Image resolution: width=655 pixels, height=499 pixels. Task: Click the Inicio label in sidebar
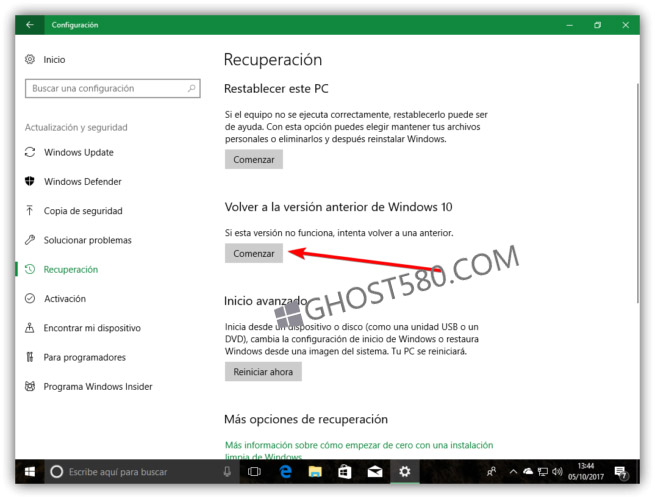point(54,60)
